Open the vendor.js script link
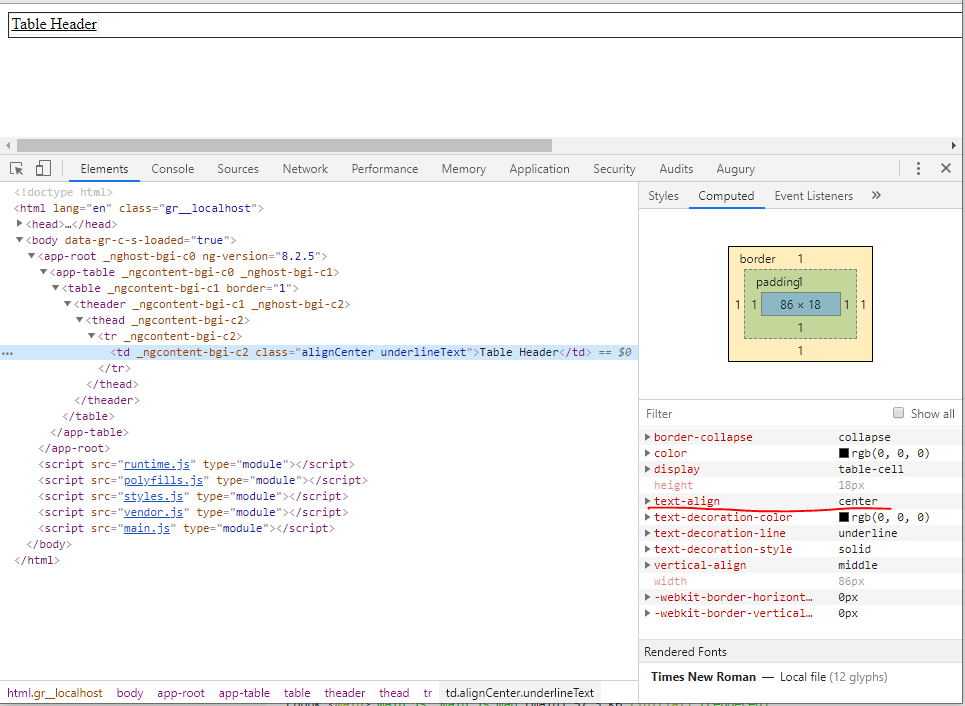Image resolution: width=965 pixels, height=706 pixels. (153, 512)
